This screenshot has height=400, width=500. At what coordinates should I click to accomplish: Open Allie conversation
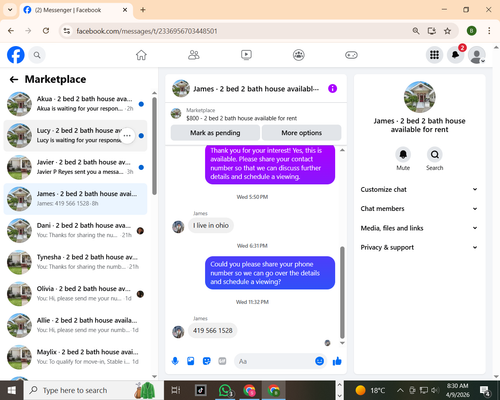[x=75, y=326]
